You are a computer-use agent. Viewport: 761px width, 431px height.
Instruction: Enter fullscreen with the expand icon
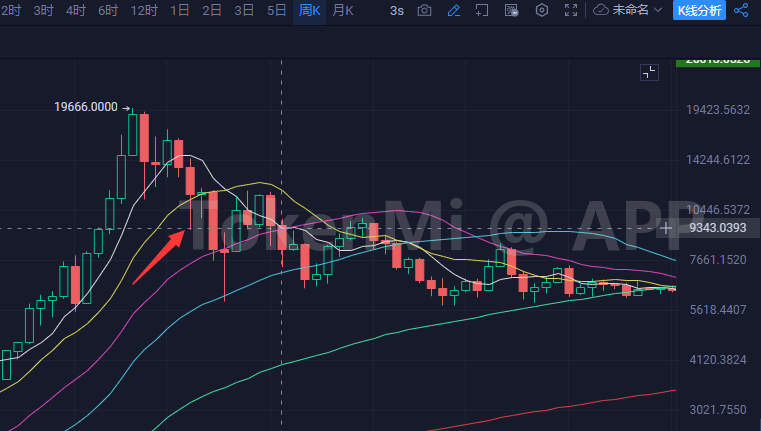(x=572, y=10)
